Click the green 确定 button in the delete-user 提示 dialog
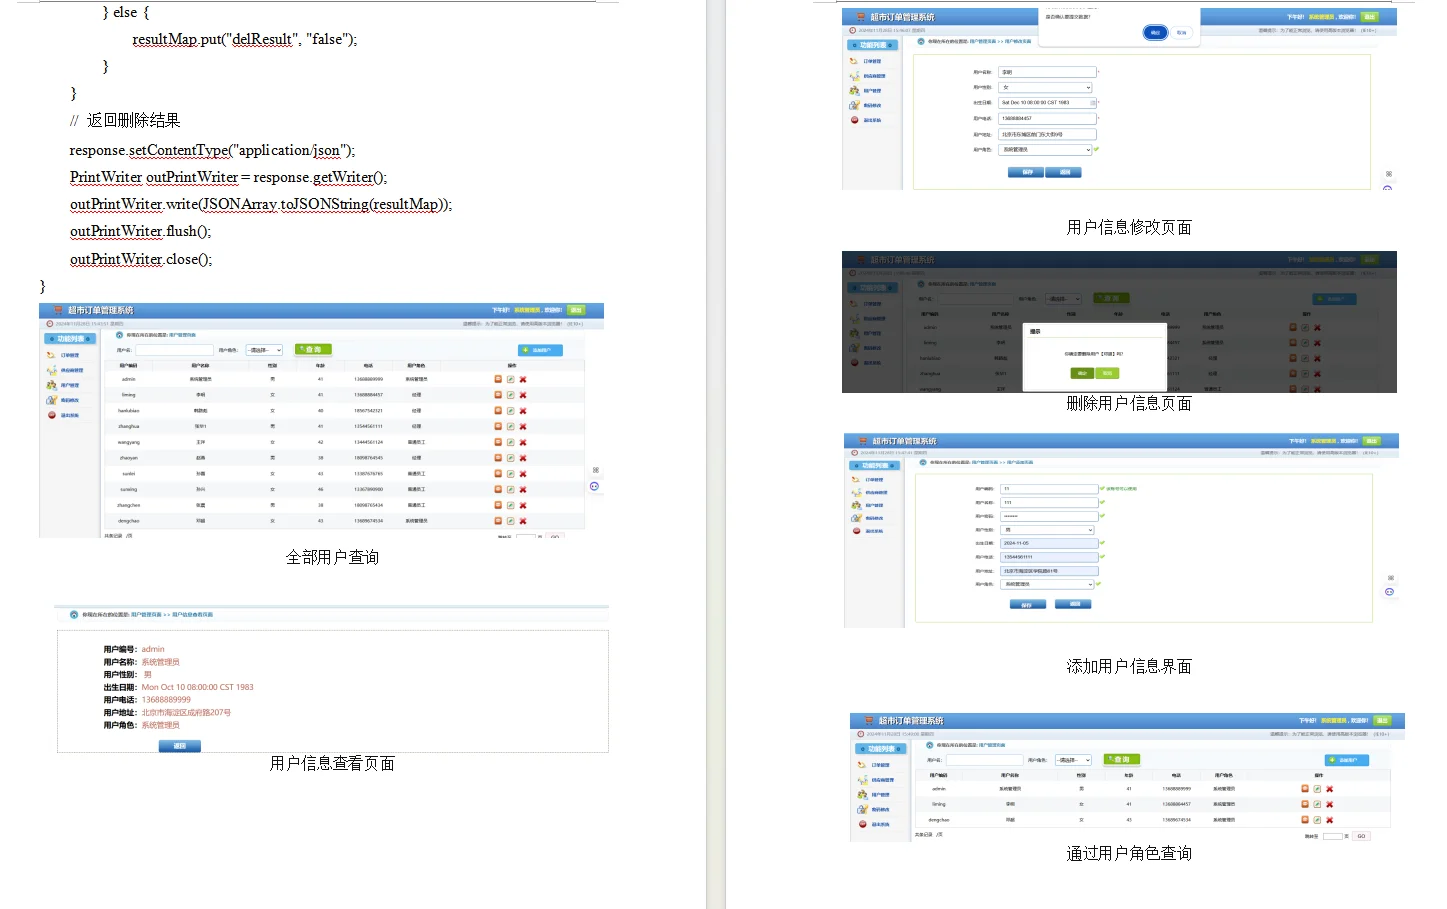Image resolution: width=1447 pixels, height=909 pixels. coord(1081,373)
